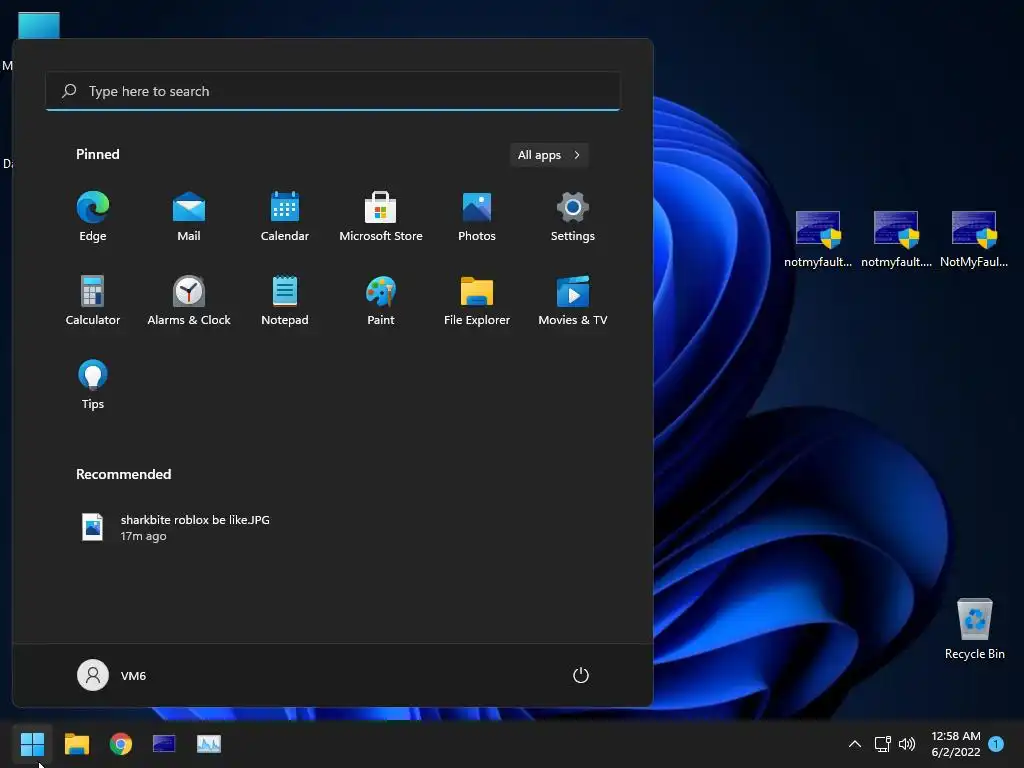Select the first notmyfault desktop shortcut
The width and height of the screenshot is (1024, 768).
click(x=818, y=239)
